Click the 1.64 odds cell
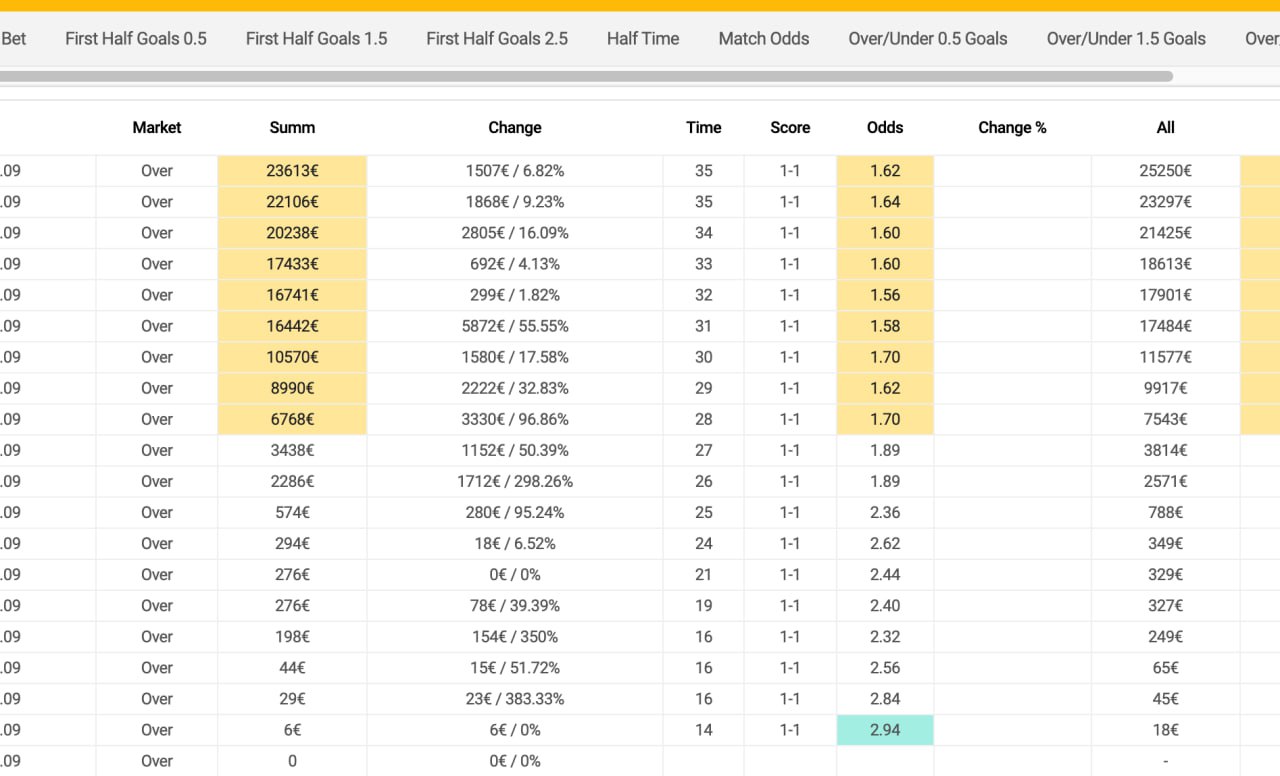This screenshot has width=1280, height=776. click(885, 202)
